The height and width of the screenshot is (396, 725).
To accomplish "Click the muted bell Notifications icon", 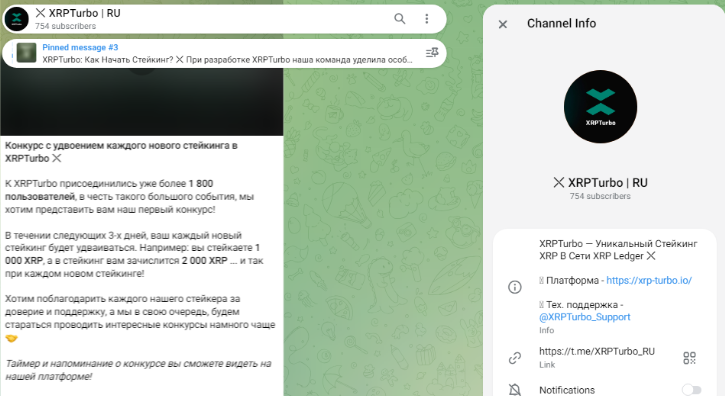I will tap(515, 390).
